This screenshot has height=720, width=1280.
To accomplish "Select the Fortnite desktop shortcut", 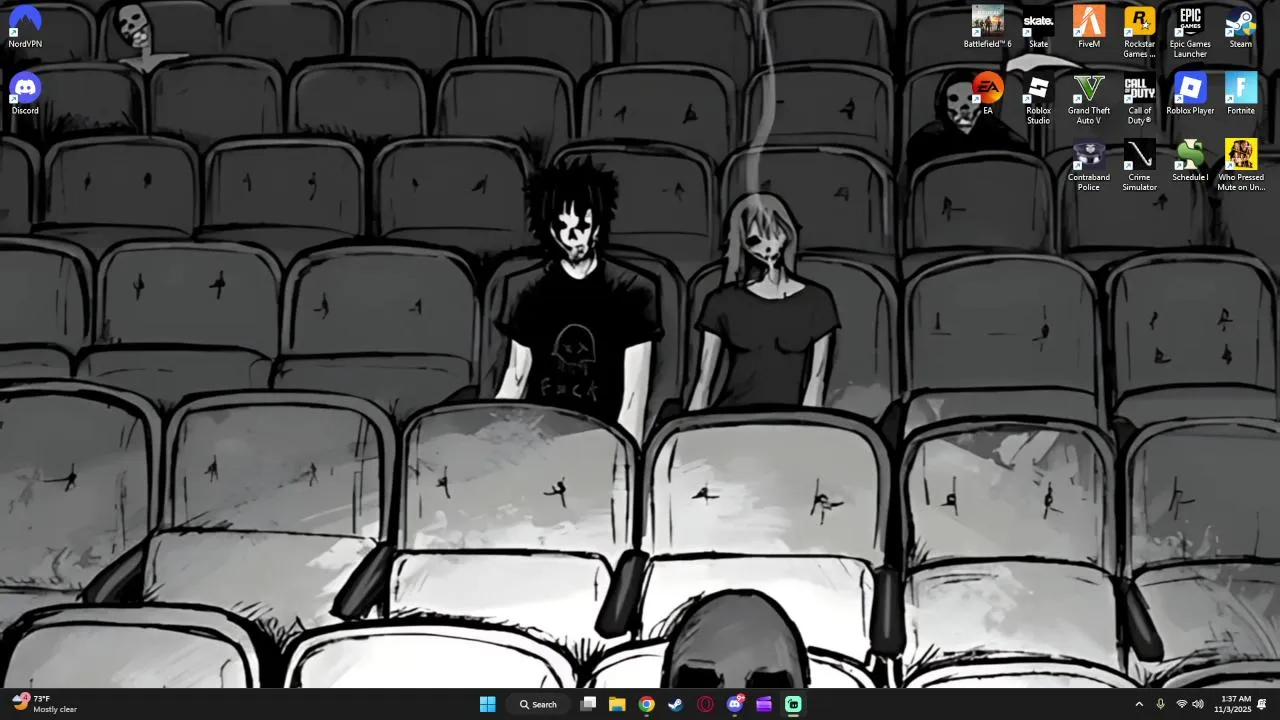I will 1241,94.
